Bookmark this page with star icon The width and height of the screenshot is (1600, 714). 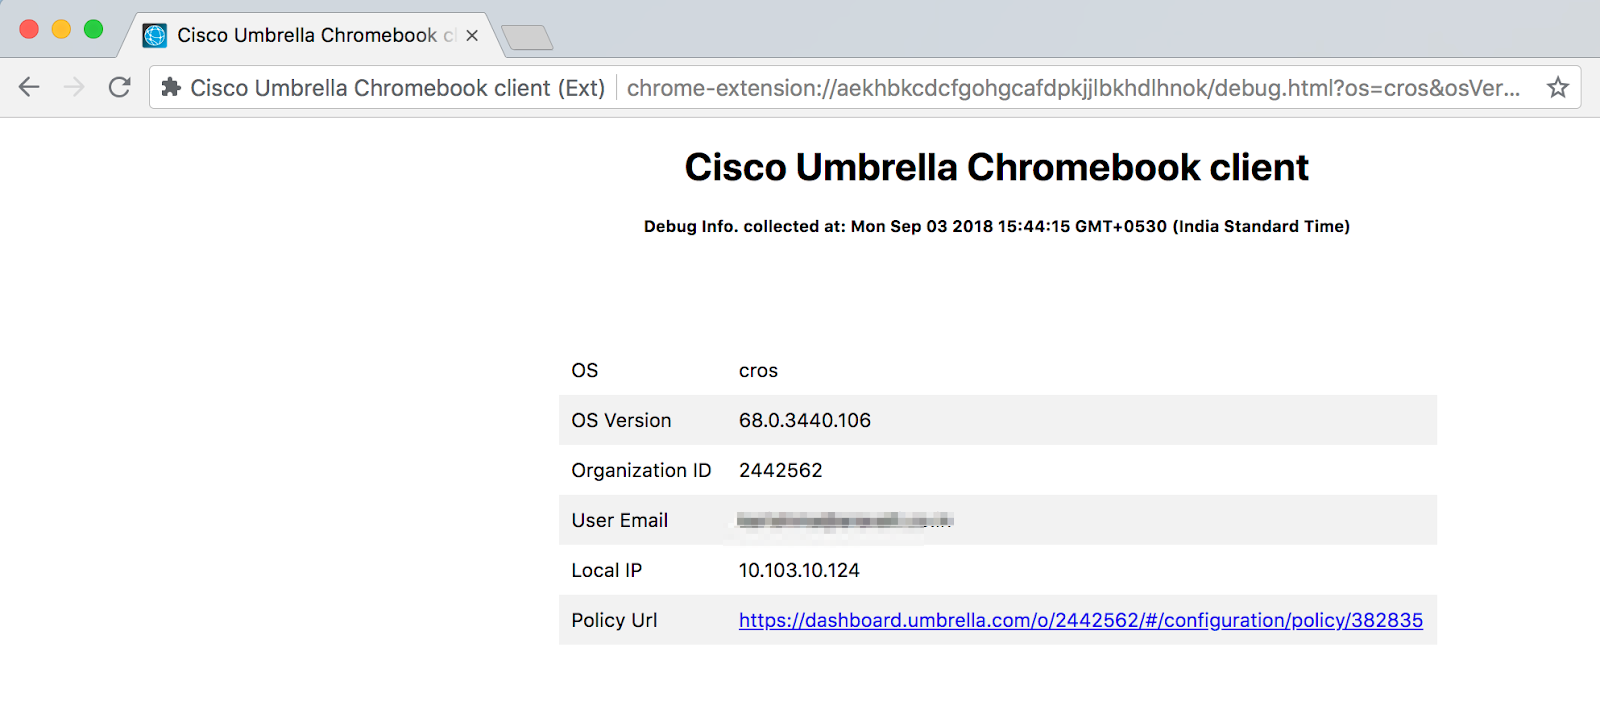pos(1558,88)
